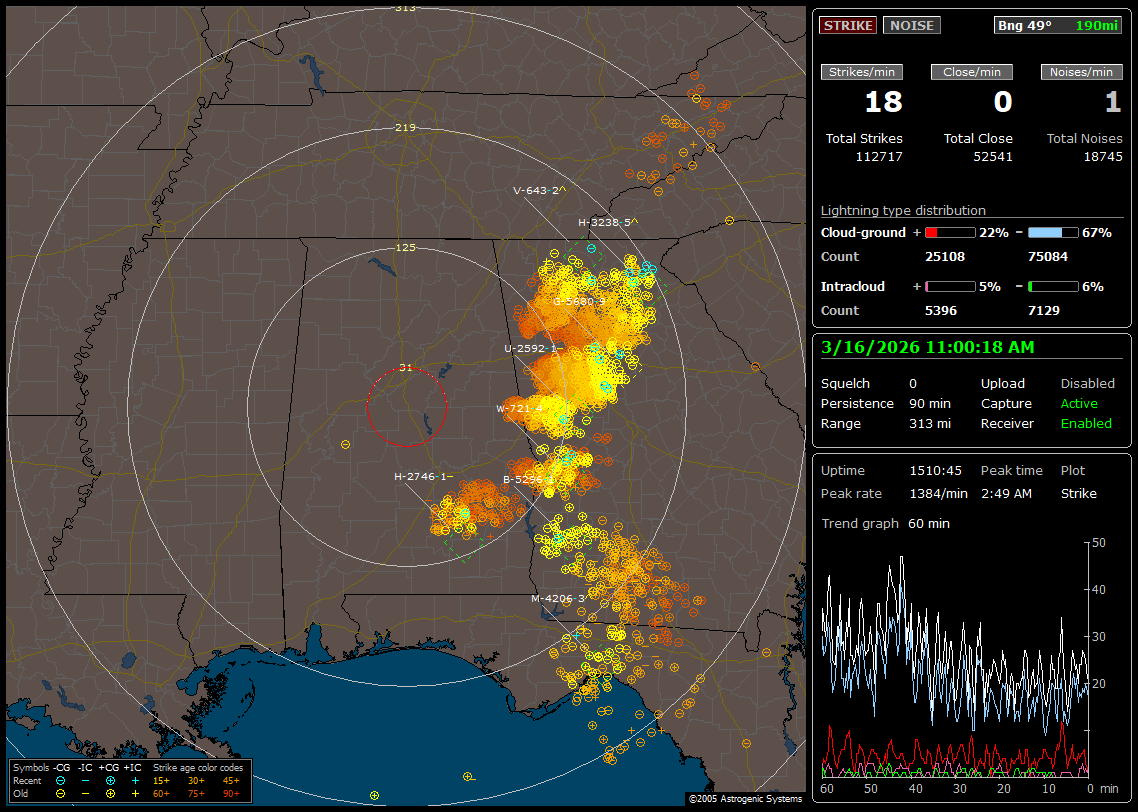Click the recent negative cloud-to-ground legend symbol
Image resolution: width=1138 pixels, height=812 pixels.
click(x=60, y=780)
